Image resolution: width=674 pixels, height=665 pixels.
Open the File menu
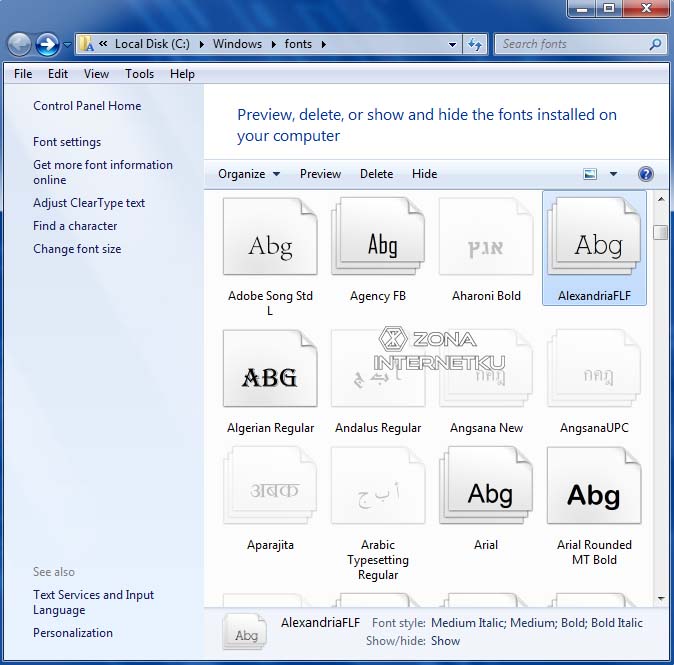[x=23, y=74]
